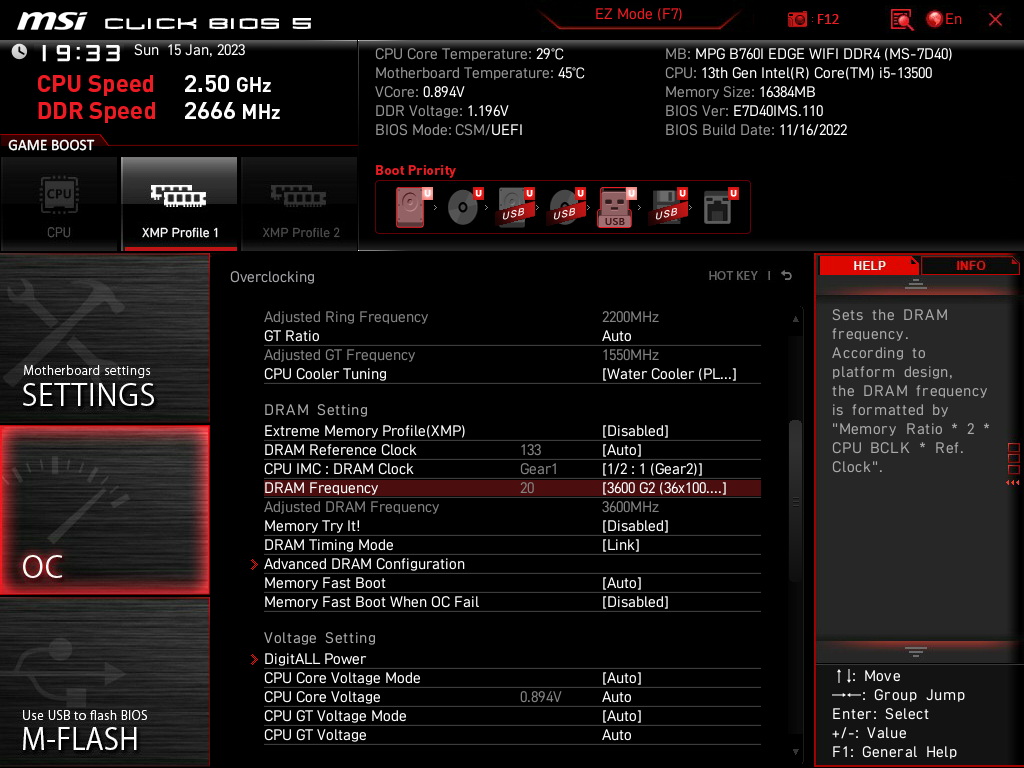Open M-FLASH to flash BIOS via USB
Image resolution: width=1024 pixels, height=768 pixels.
click(x=104, y=682)
